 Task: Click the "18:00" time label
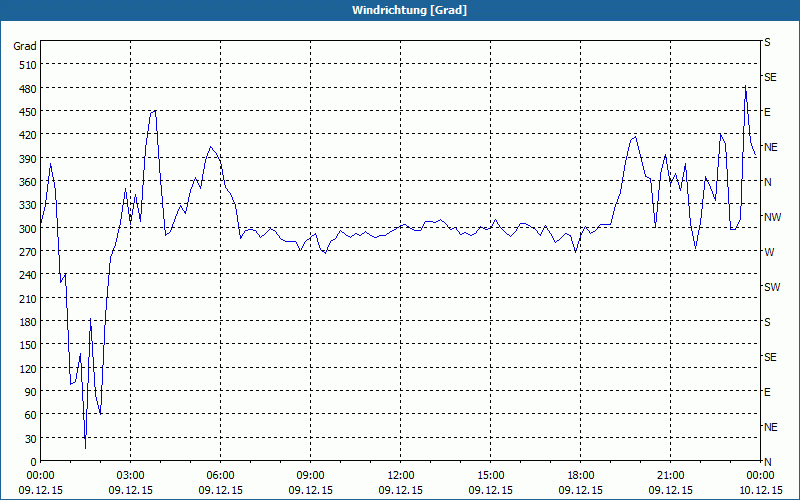click(581, 476)
